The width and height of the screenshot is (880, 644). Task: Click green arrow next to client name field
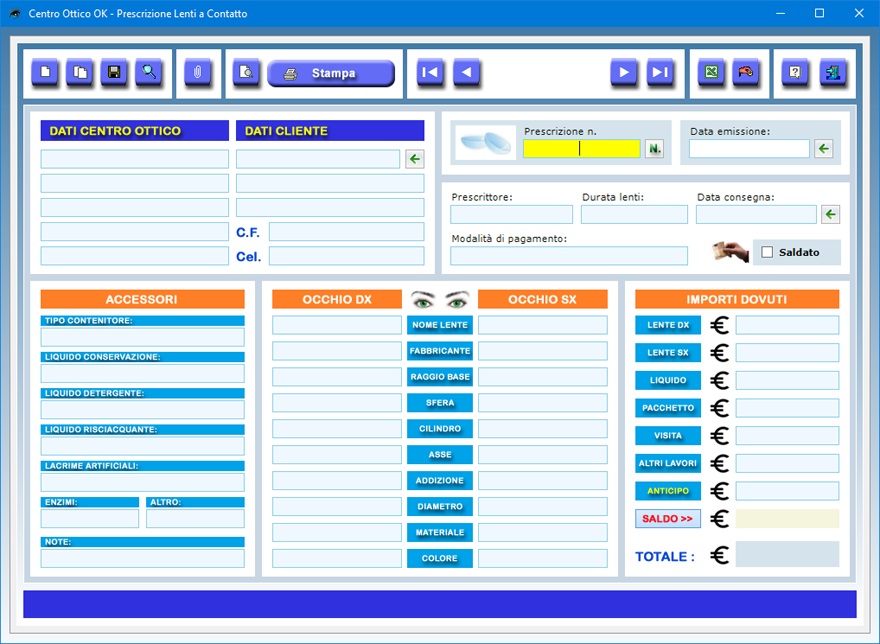[x=415, y=159]
